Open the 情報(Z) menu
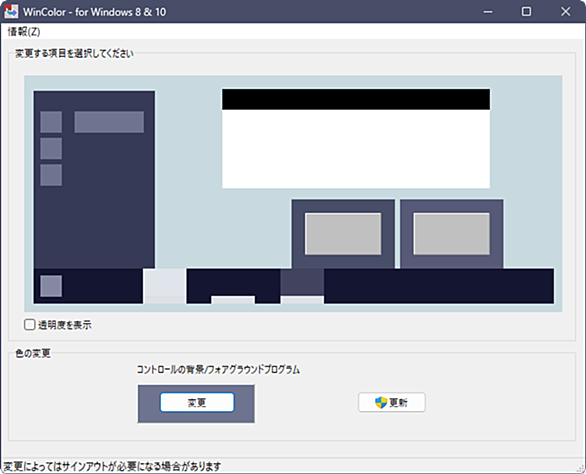 point(24,32)
